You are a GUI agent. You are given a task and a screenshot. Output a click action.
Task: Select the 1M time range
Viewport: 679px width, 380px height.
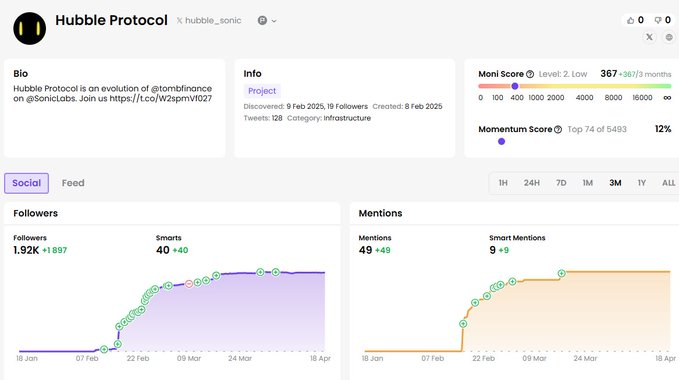pyautogui.click(x=587, y=183)
